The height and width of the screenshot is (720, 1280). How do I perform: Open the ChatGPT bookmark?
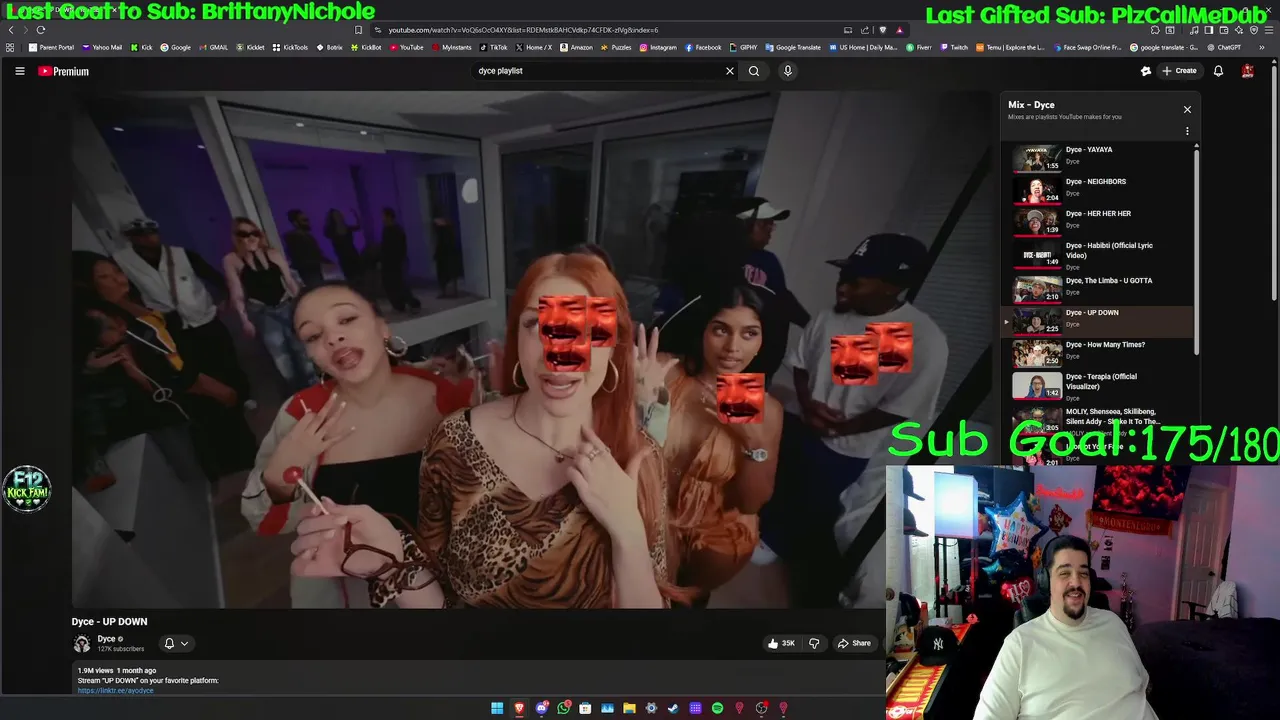(1224, 47)
